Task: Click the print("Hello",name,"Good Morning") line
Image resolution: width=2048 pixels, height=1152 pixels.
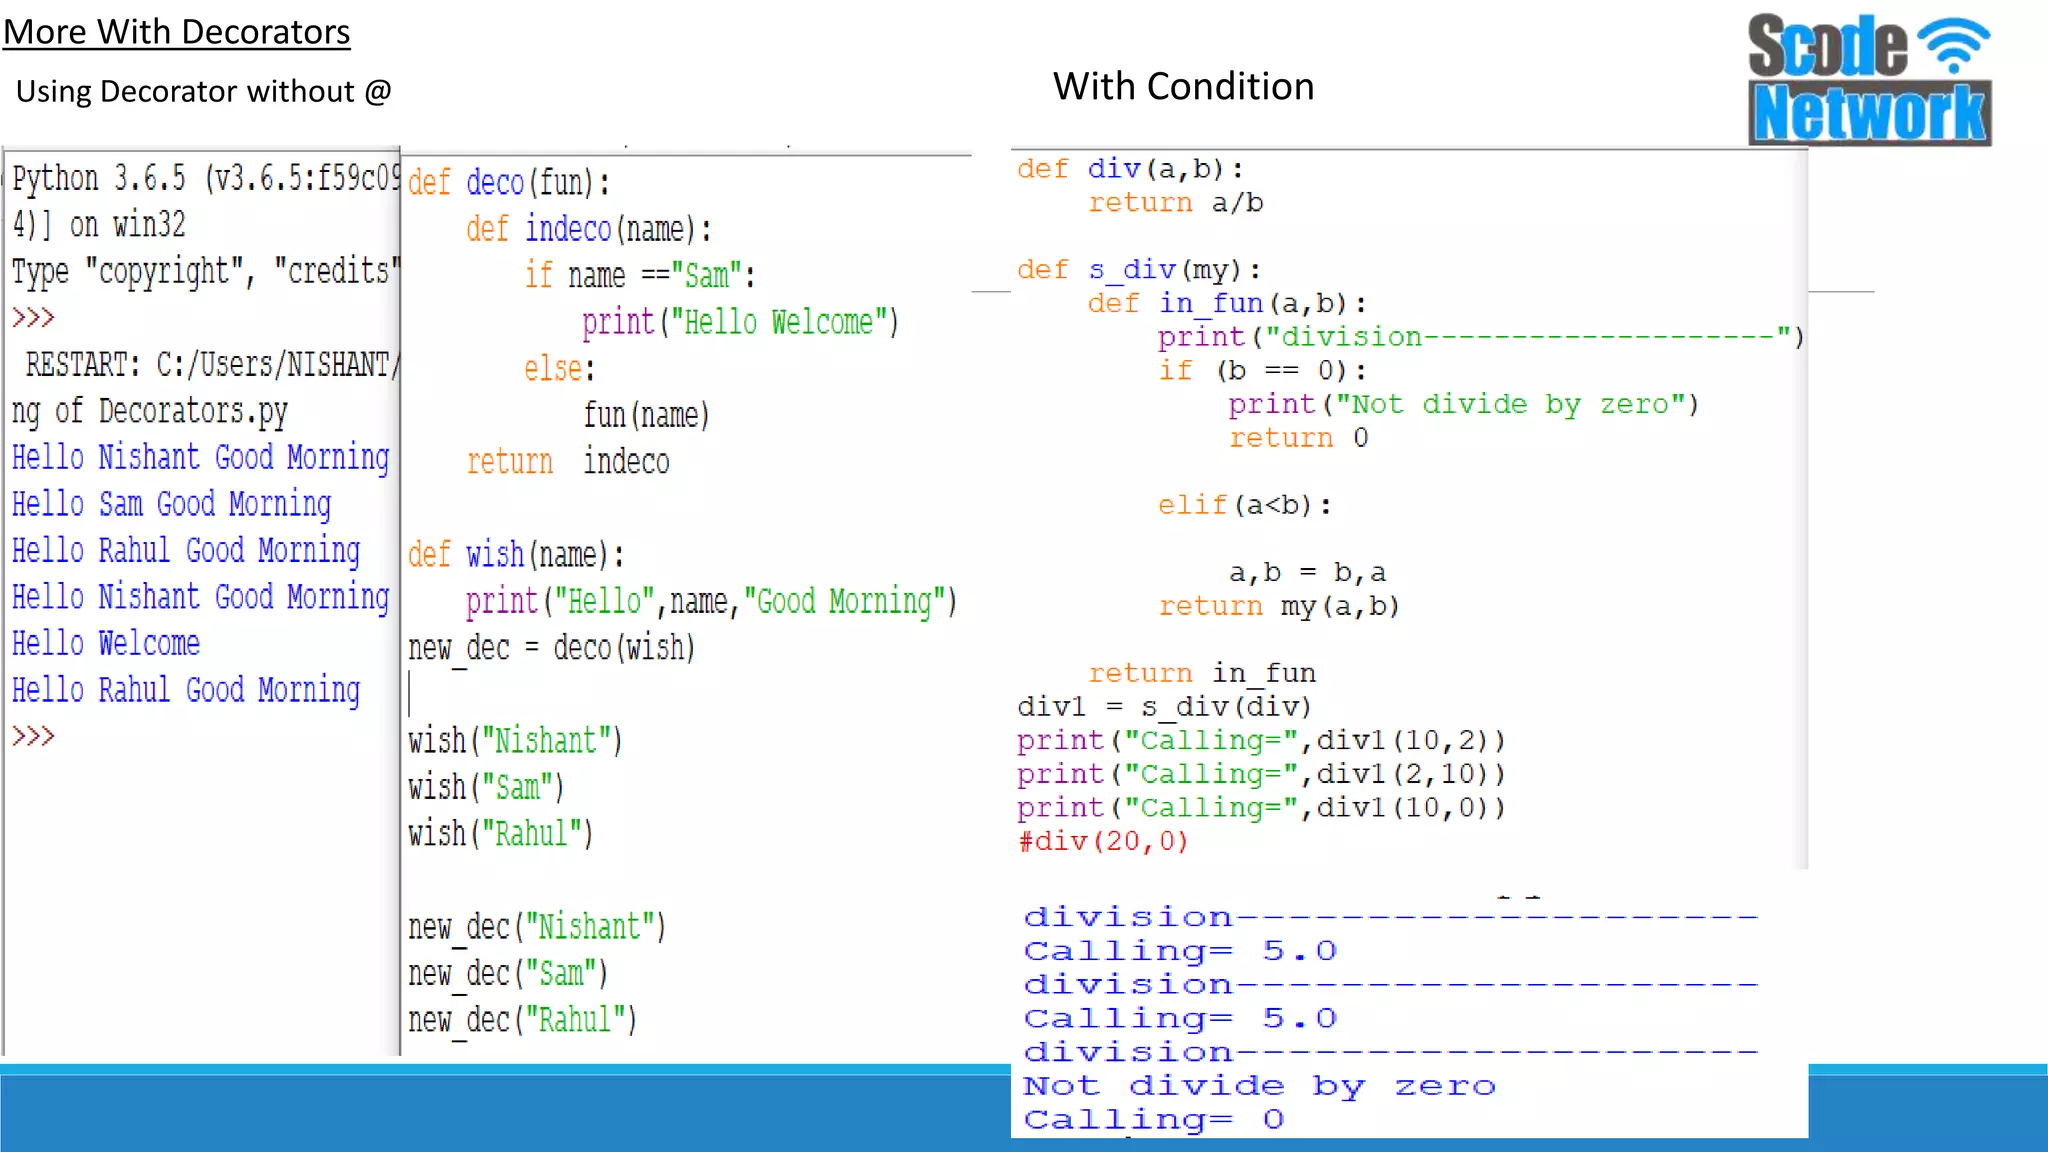Action: (x=711, y=601)
